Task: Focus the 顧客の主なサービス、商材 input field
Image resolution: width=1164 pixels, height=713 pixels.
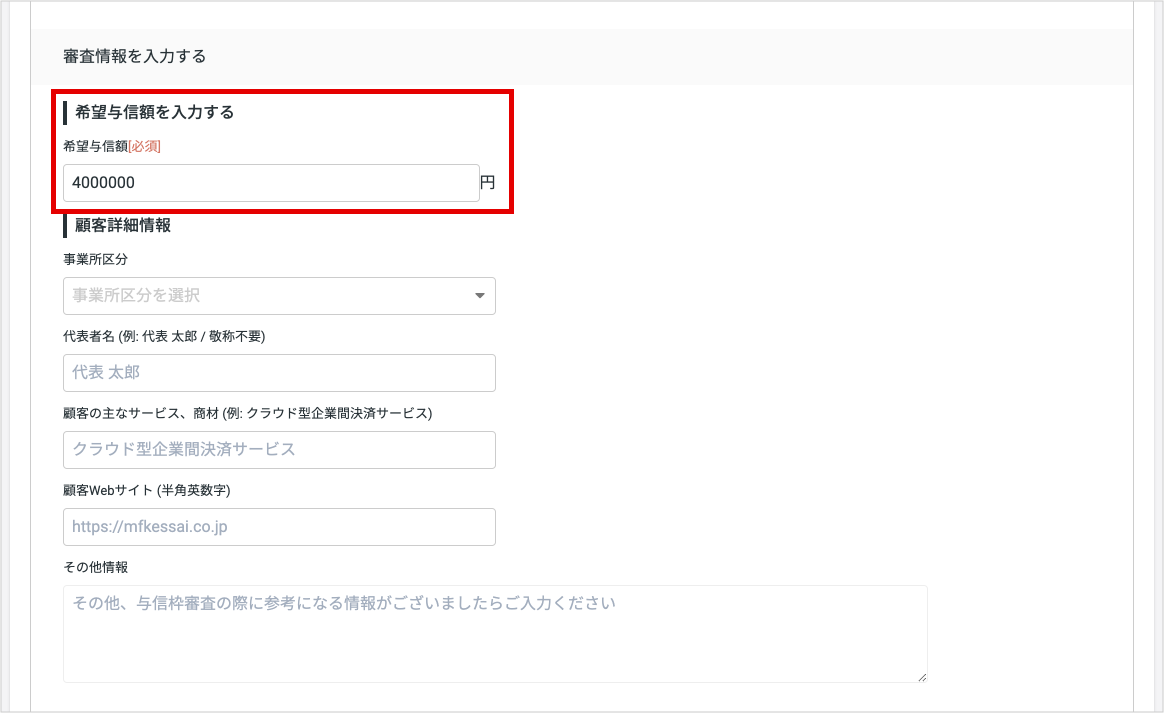Action: pos(279,450)
